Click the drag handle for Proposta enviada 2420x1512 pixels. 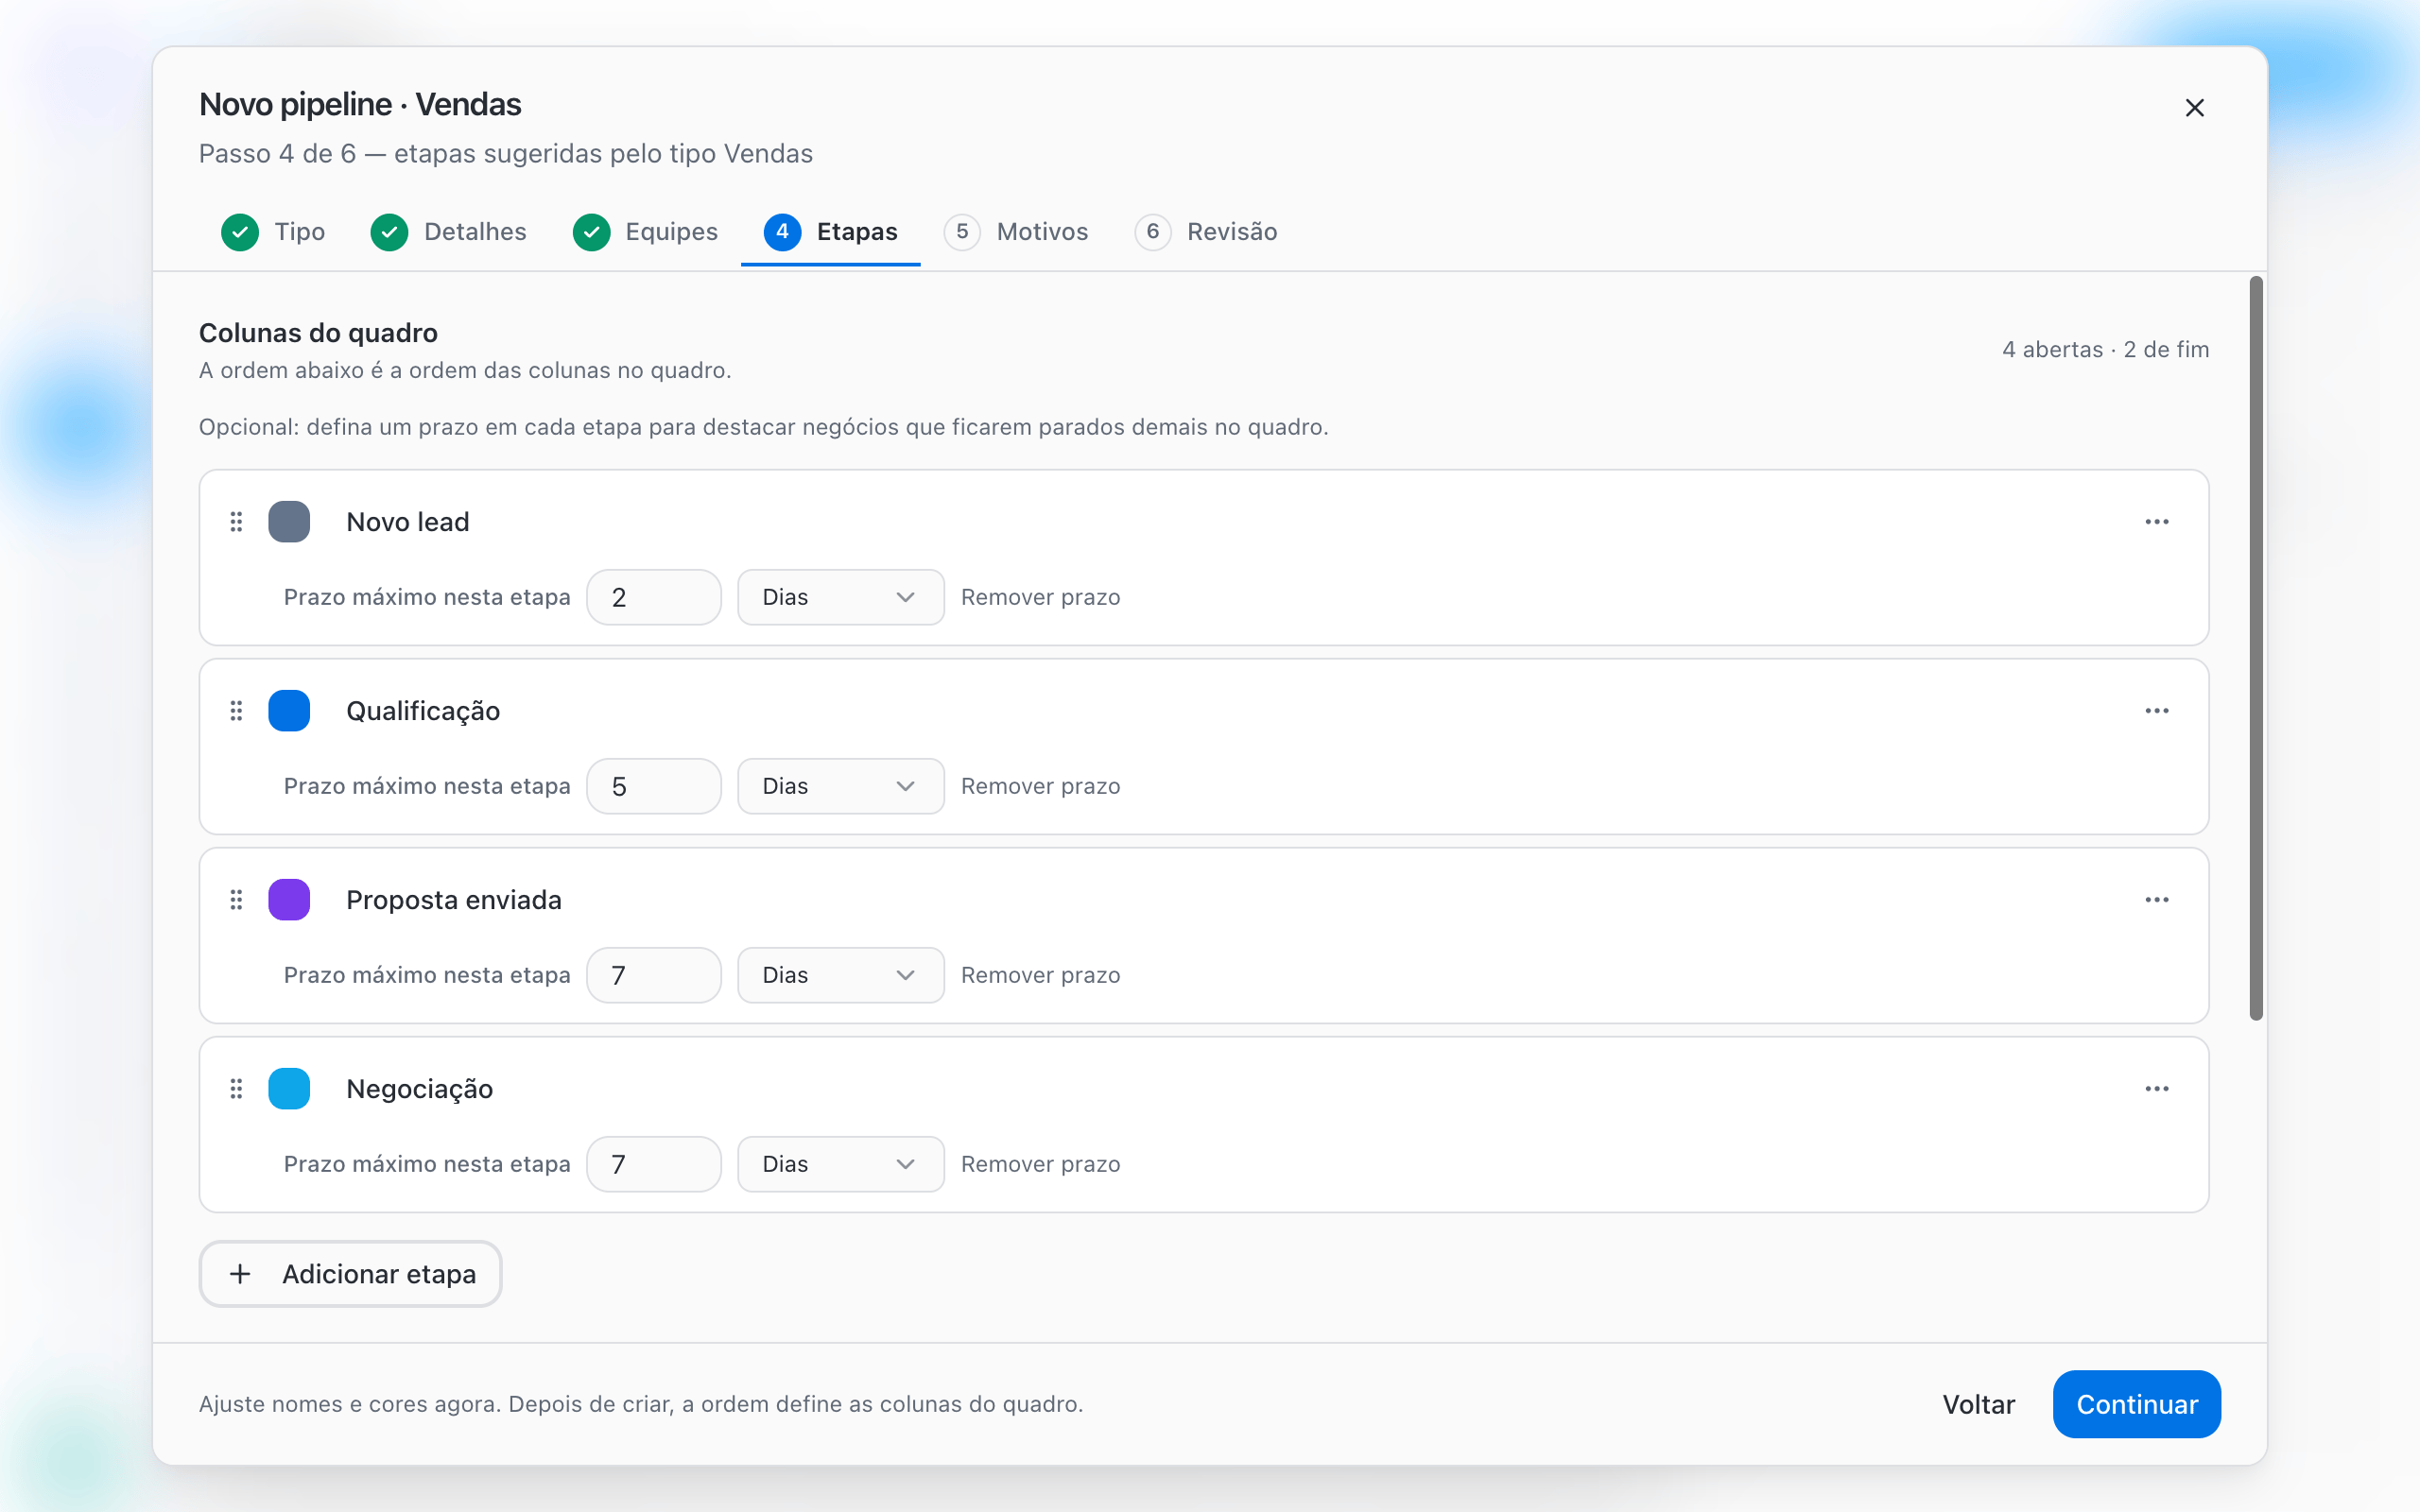click(x=236, y=900)
